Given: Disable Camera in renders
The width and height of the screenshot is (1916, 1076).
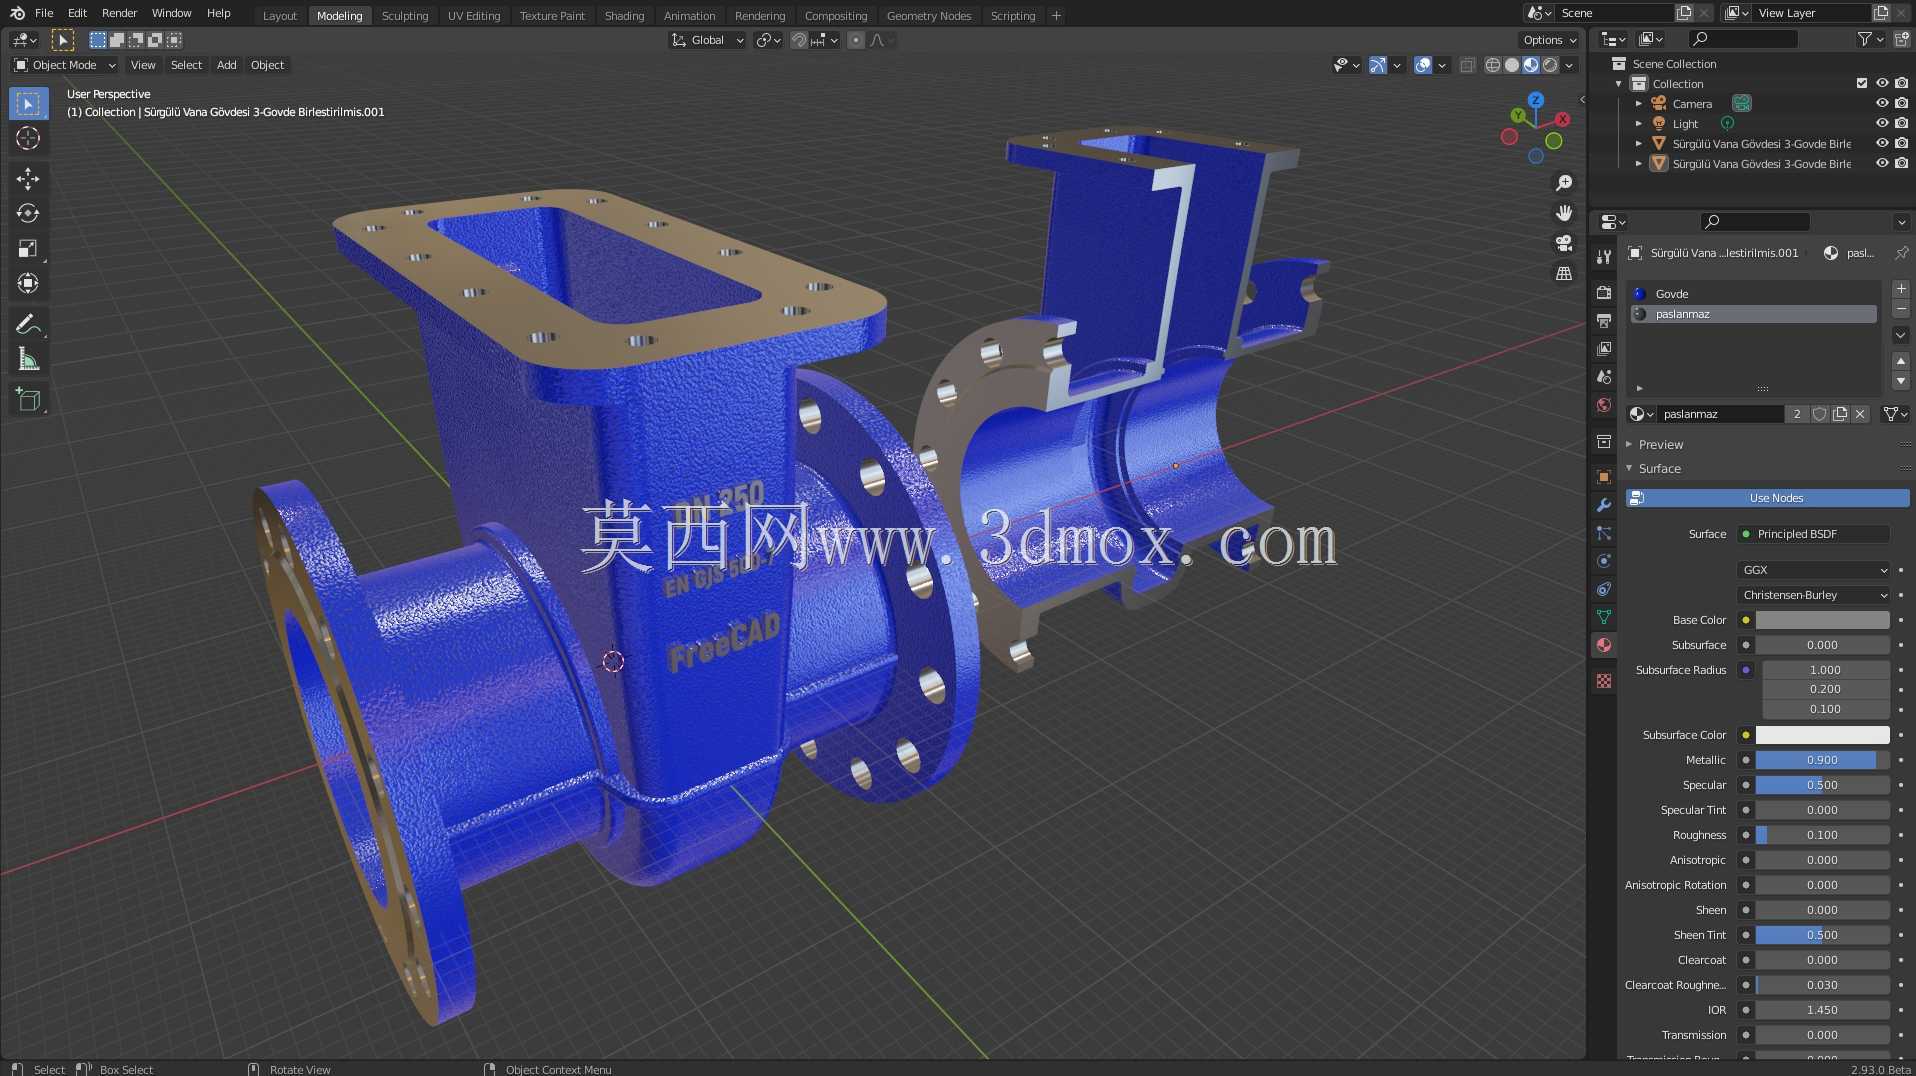Looking at the screenshot, I should point(1901,103).
